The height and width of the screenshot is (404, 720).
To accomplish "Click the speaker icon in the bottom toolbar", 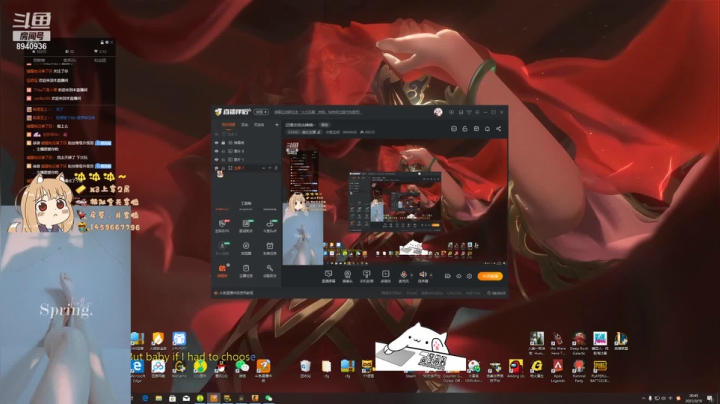I will 422,276.
